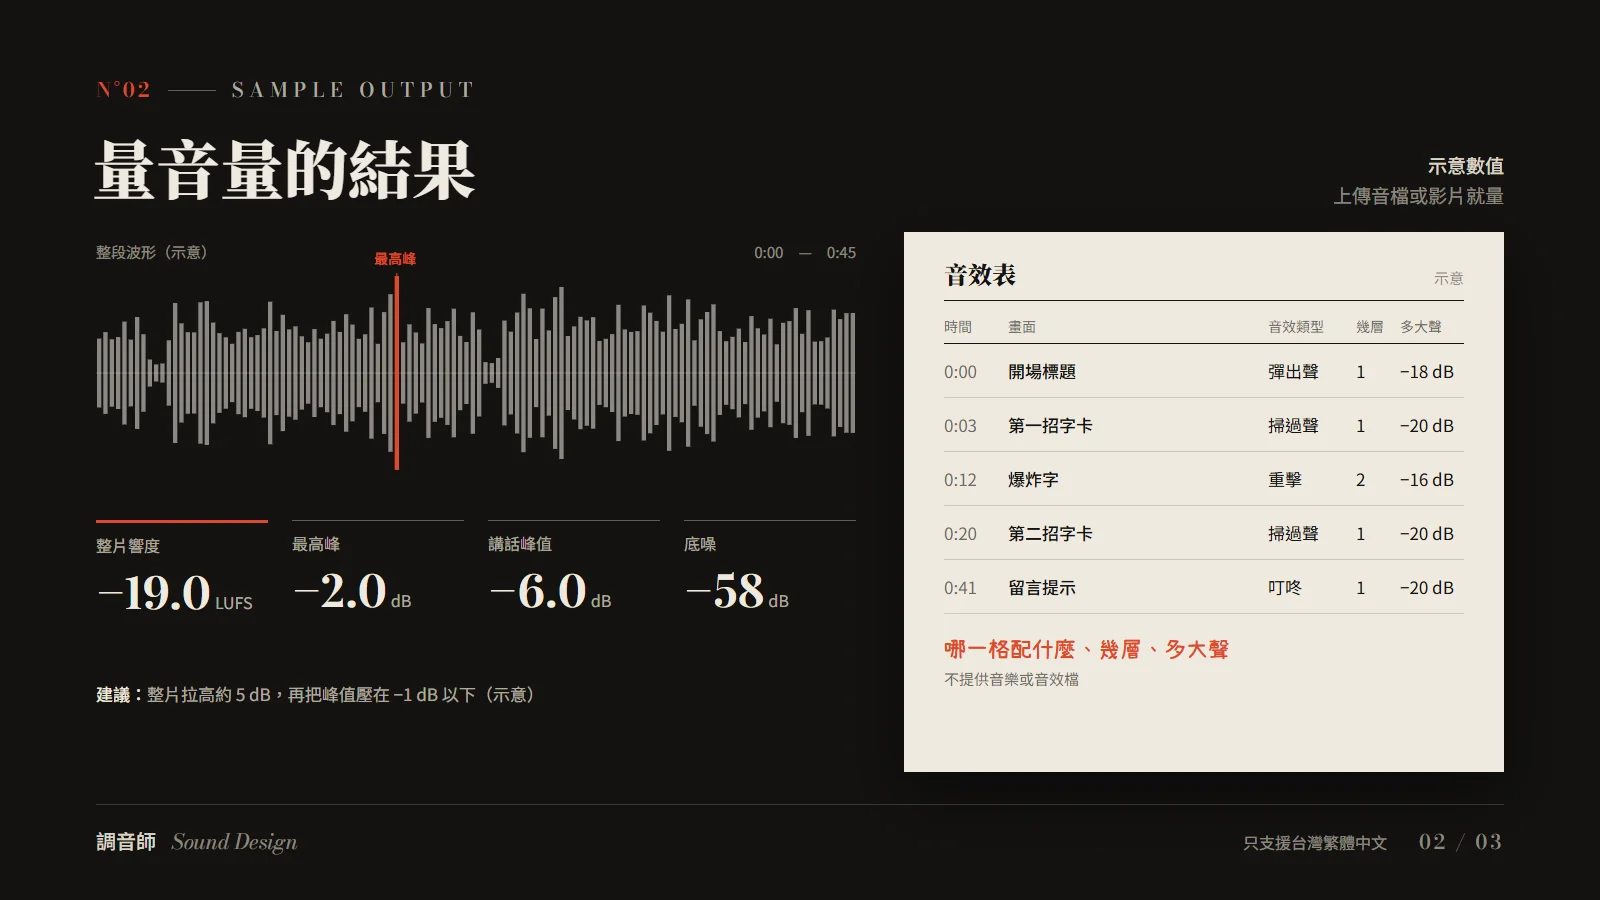The width and height of the screenshot is (1600, 900).
Task: Click the 量音量的結果 heading
Action: 285,171
